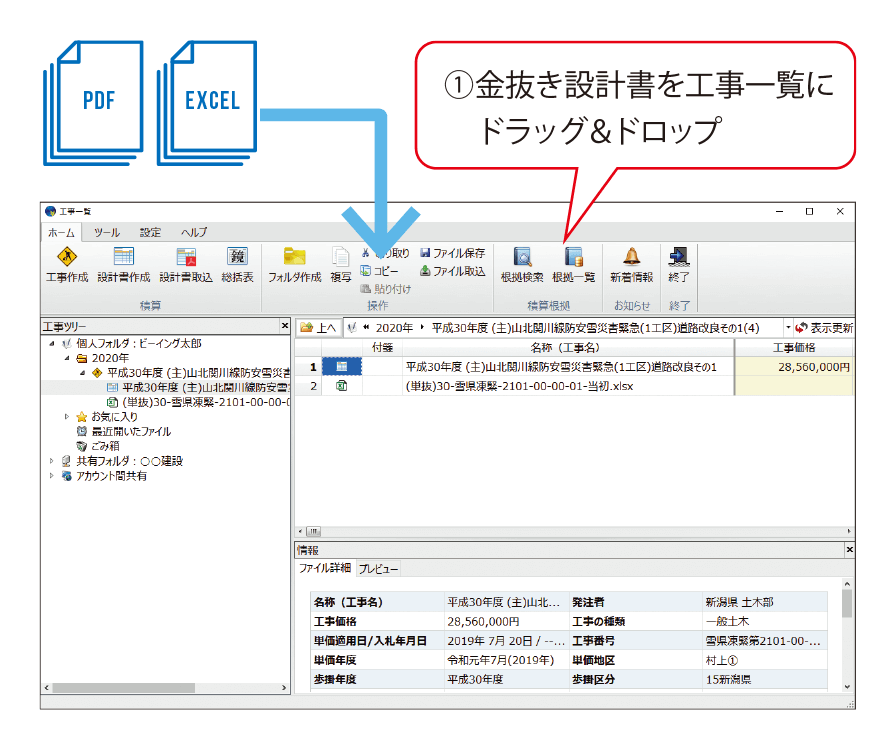
Task: Click the 上へ up button
Action: [319, 328]
